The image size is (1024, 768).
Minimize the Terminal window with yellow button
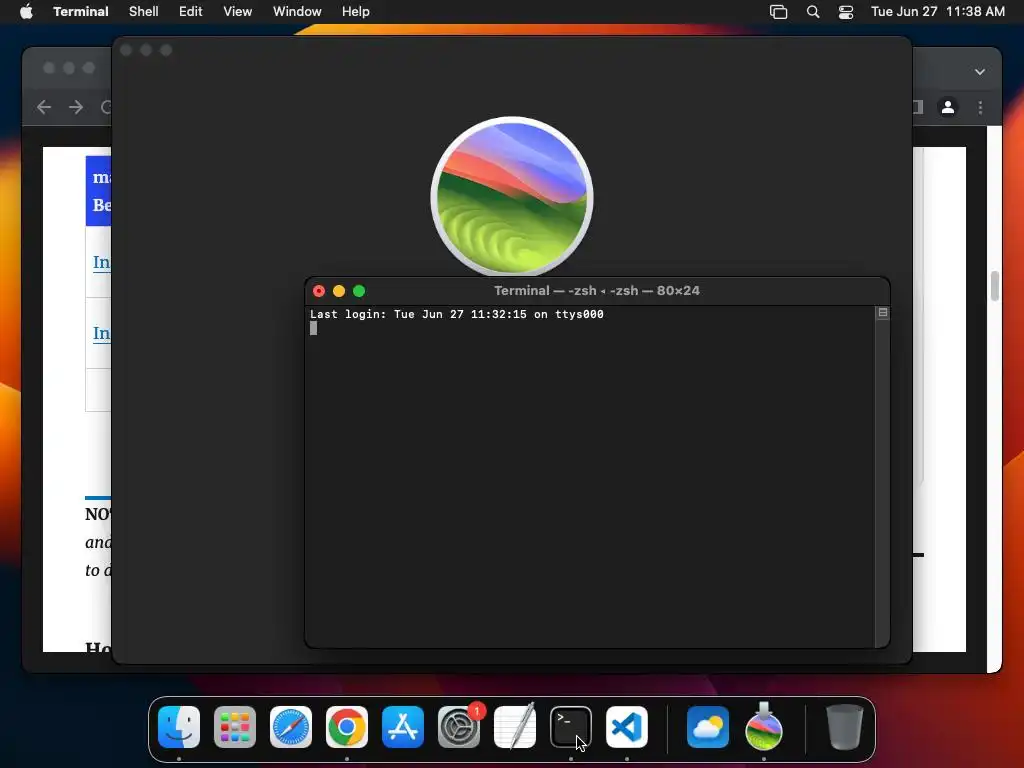339,291
